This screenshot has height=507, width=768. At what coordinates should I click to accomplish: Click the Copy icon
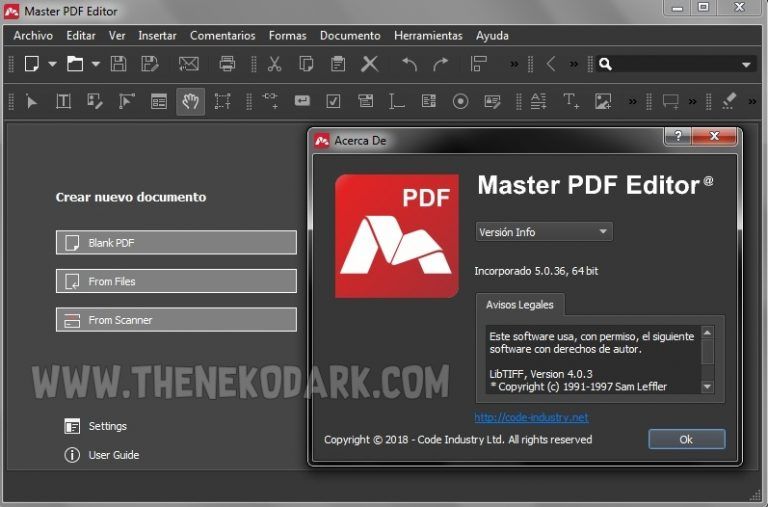click(306, 64)
